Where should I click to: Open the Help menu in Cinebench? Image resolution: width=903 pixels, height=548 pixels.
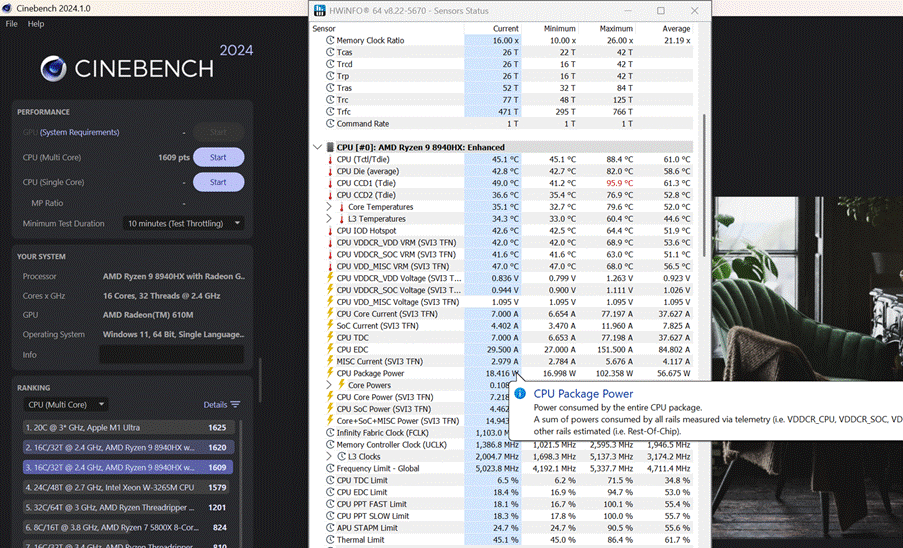click(x=36, y=23)
